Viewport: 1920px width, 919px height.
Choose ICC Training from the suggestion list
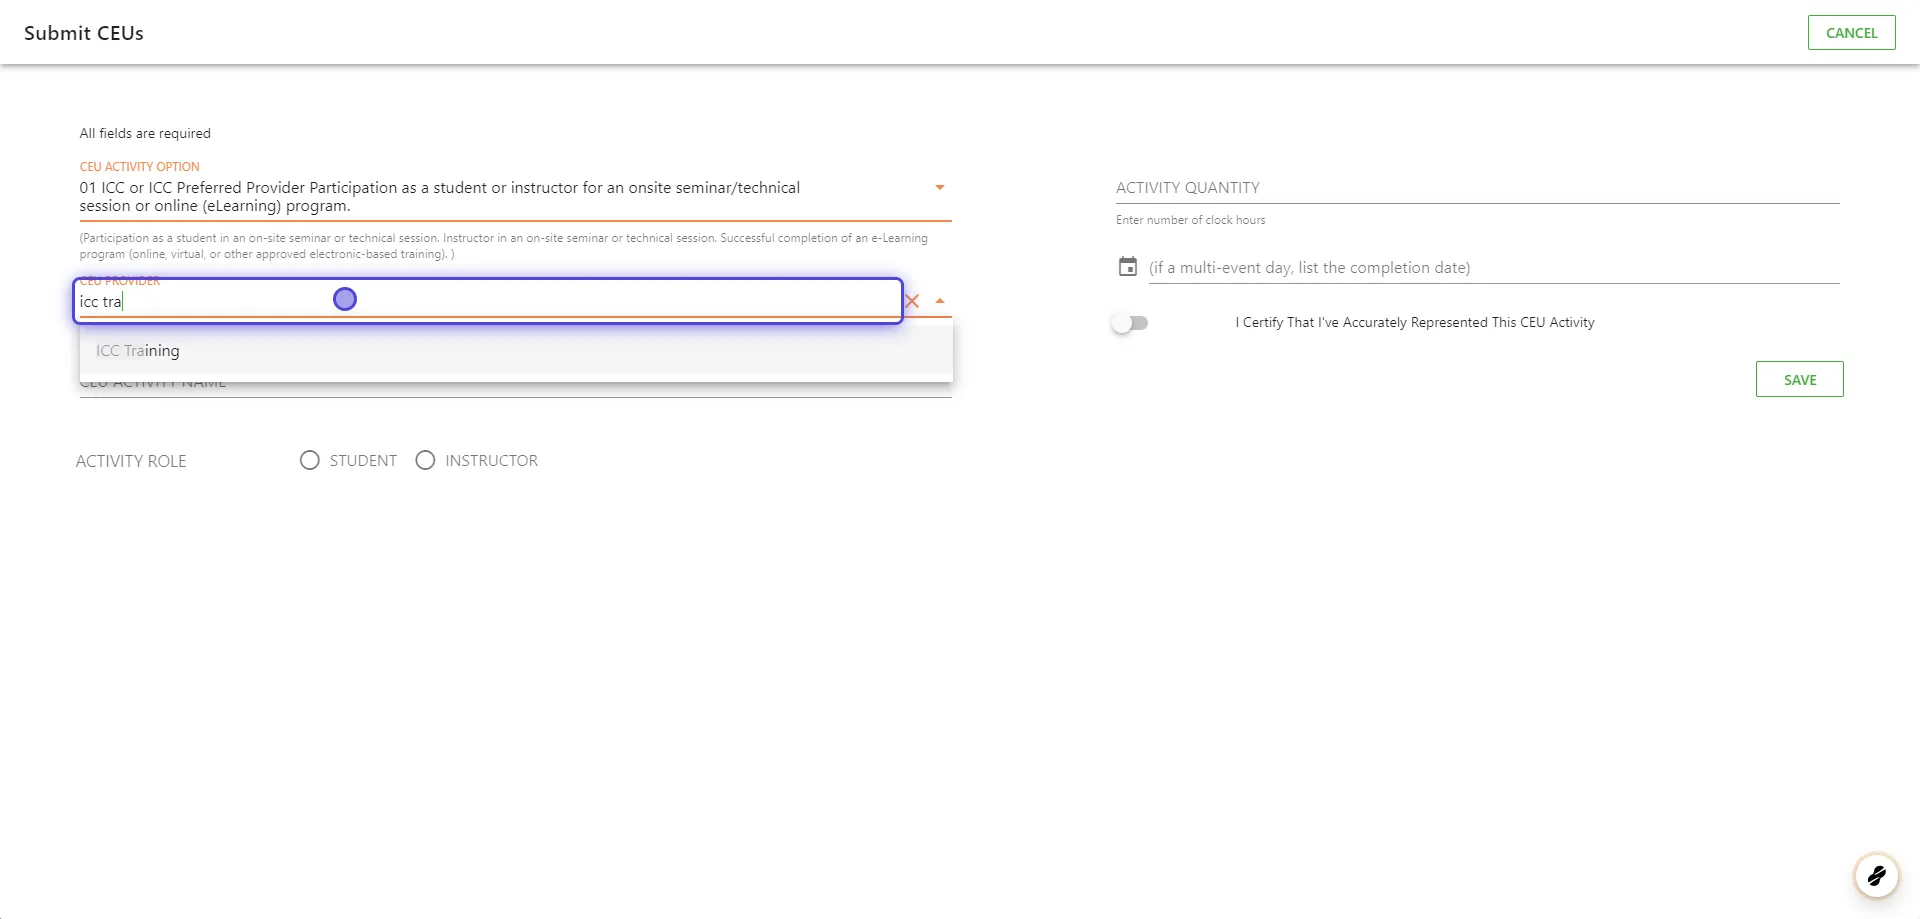(138, 351)
